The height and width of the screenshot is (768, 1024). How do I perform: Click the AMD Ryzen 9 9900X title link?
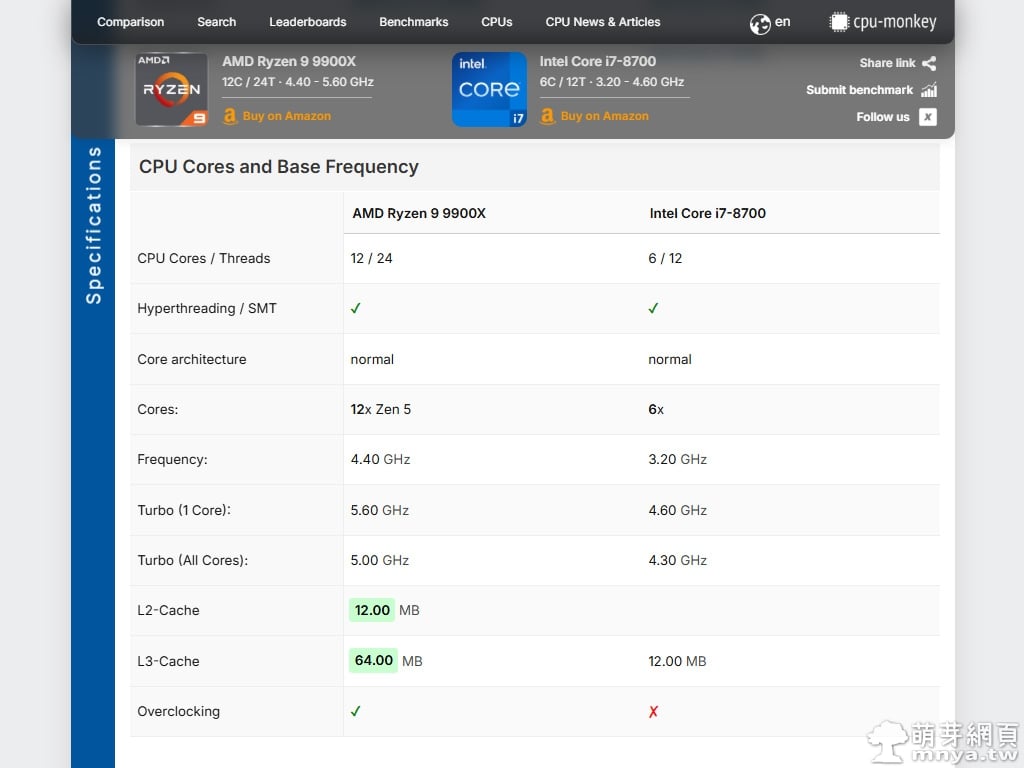pyautogui.click(x=289, y=61)
